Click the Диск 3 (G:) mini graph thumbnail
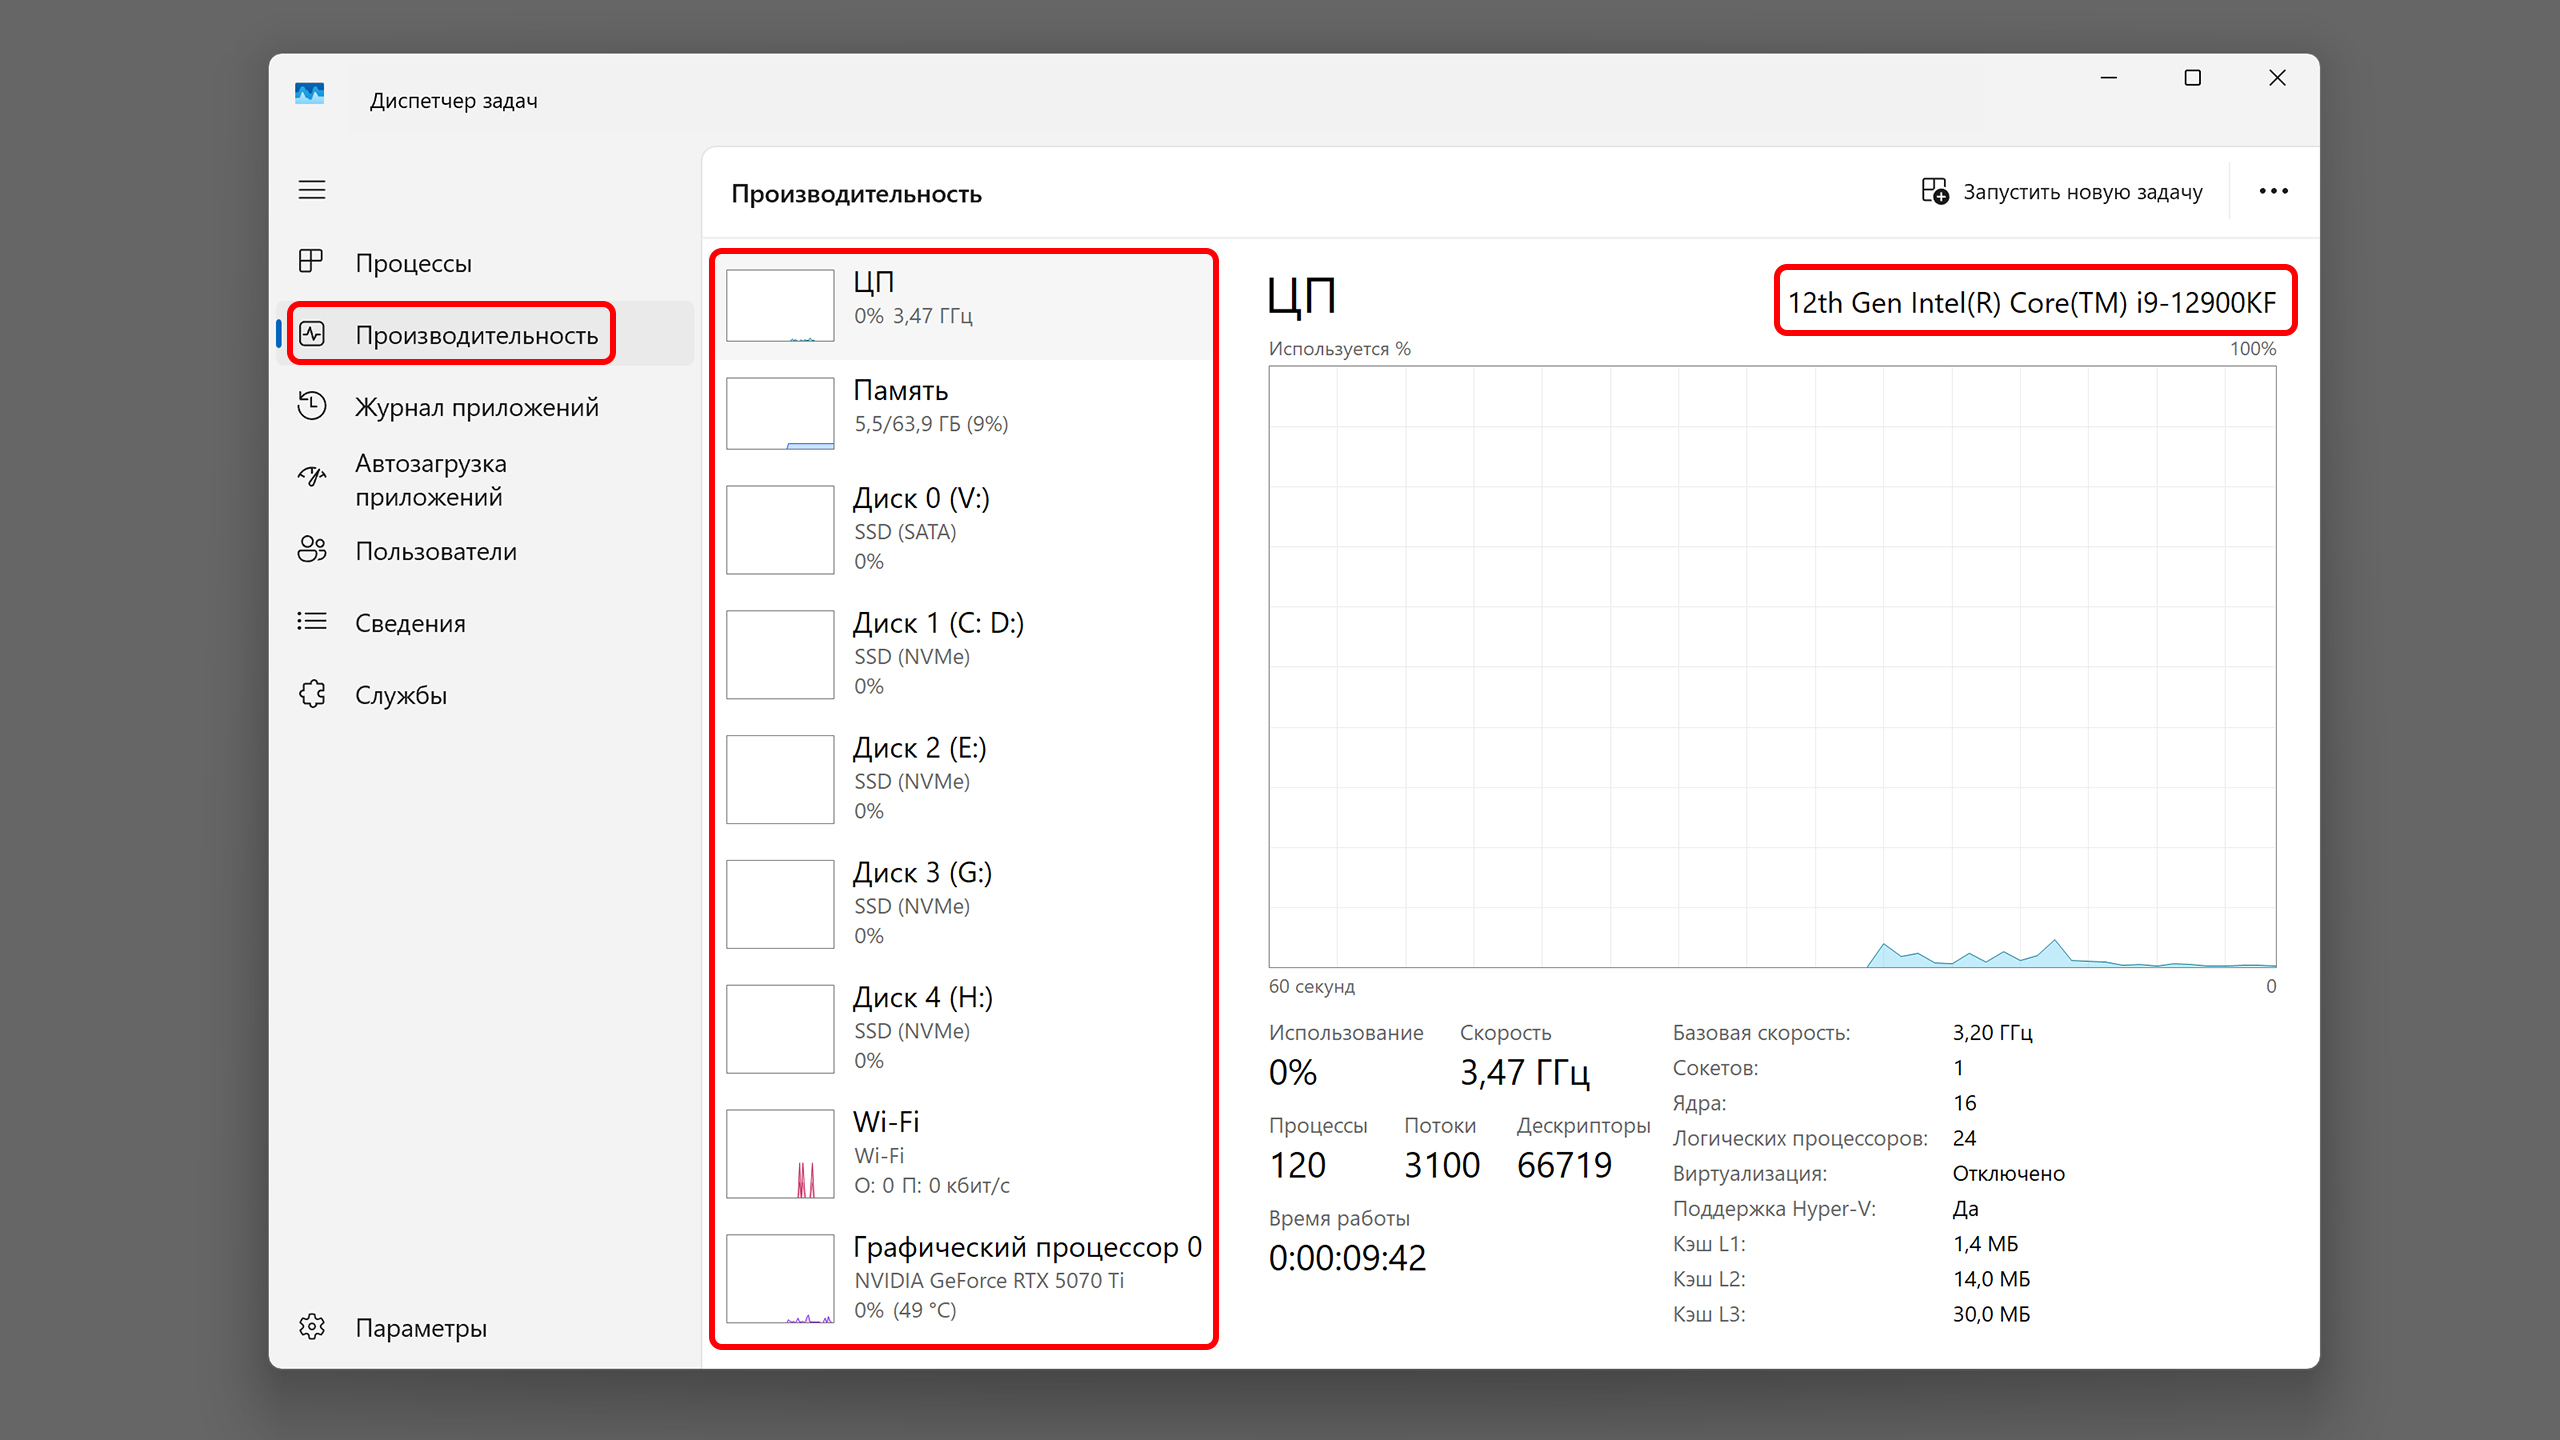The image size is (2560, 1440). tap(780, 904)
